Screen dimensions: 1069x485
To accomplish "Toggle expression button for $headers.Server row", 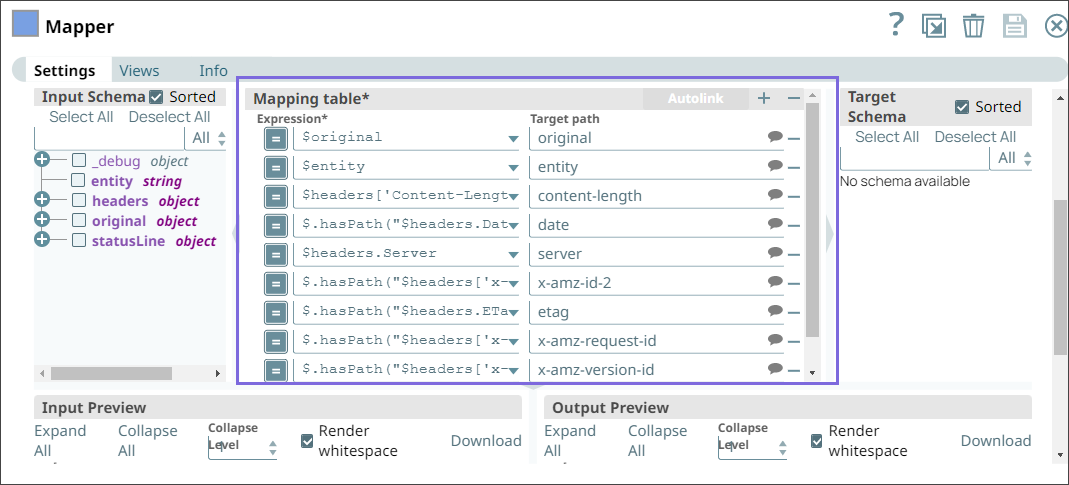I will (276, 254).
